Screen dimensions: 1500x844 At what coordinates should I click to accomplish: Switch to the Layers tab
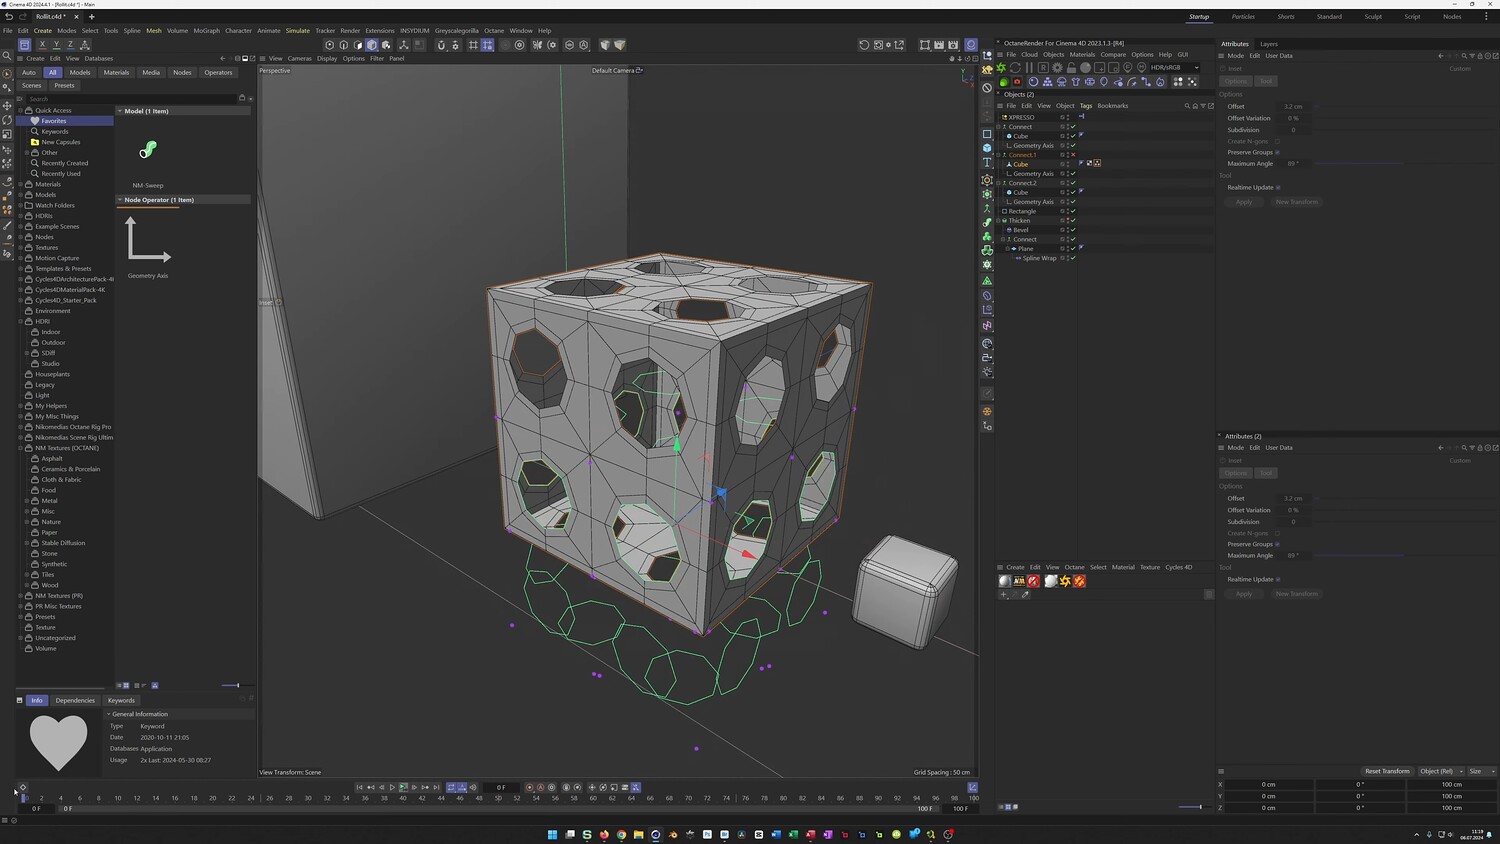(1268, 44)
